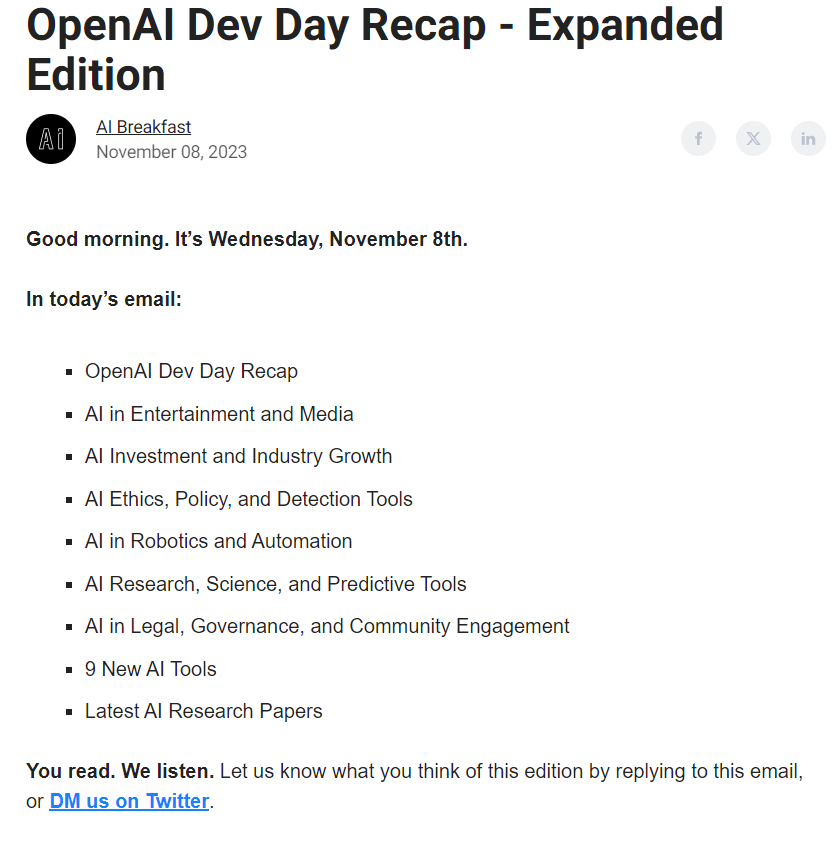
Task: Select AI Research, Science, and Predictive Tools
Action: tap(276, 584)
